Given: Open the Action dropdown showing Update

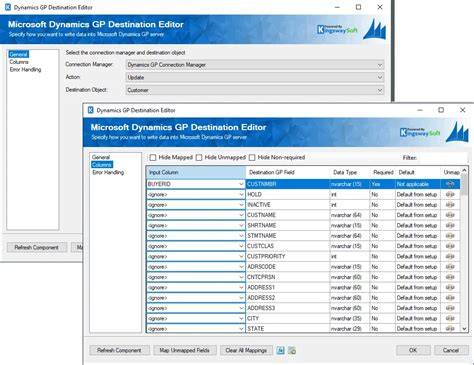Looking at the screenshot, I should tap(255, 77).
